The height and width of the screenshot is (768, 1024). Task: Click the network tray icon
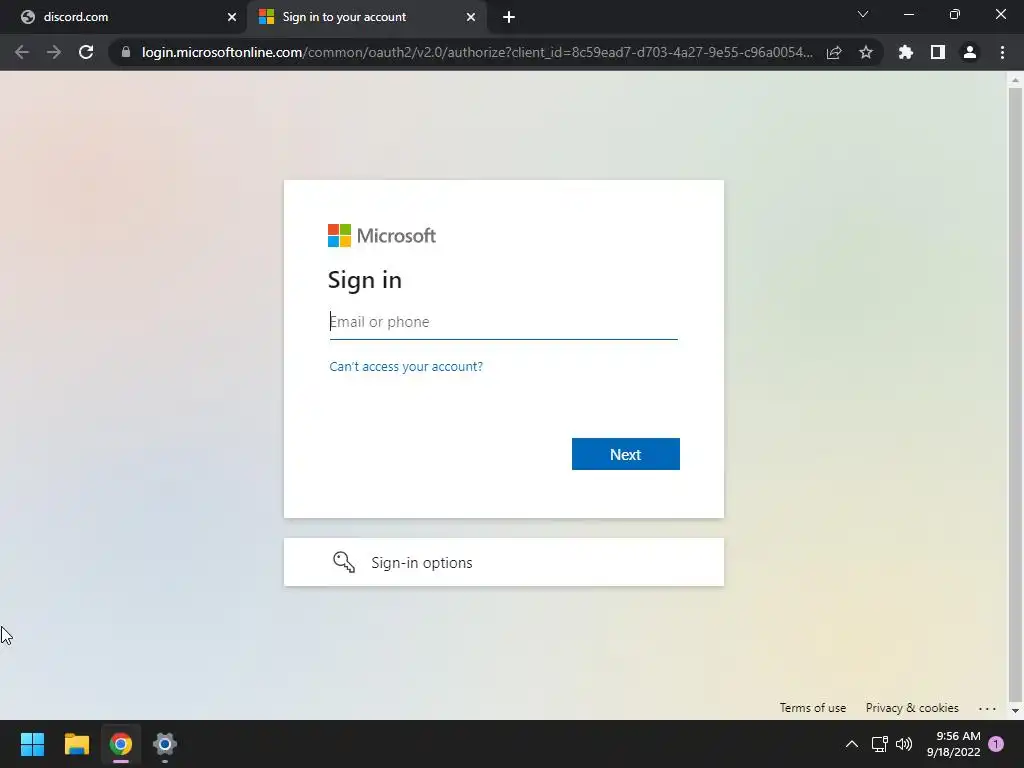[880, 744]
